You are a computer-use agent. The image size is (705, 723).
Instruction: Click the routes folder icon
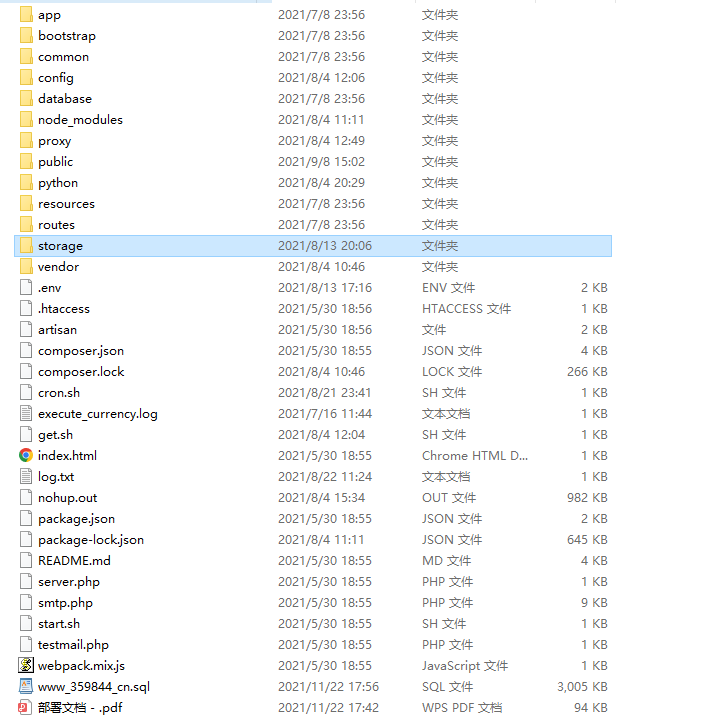26,224
